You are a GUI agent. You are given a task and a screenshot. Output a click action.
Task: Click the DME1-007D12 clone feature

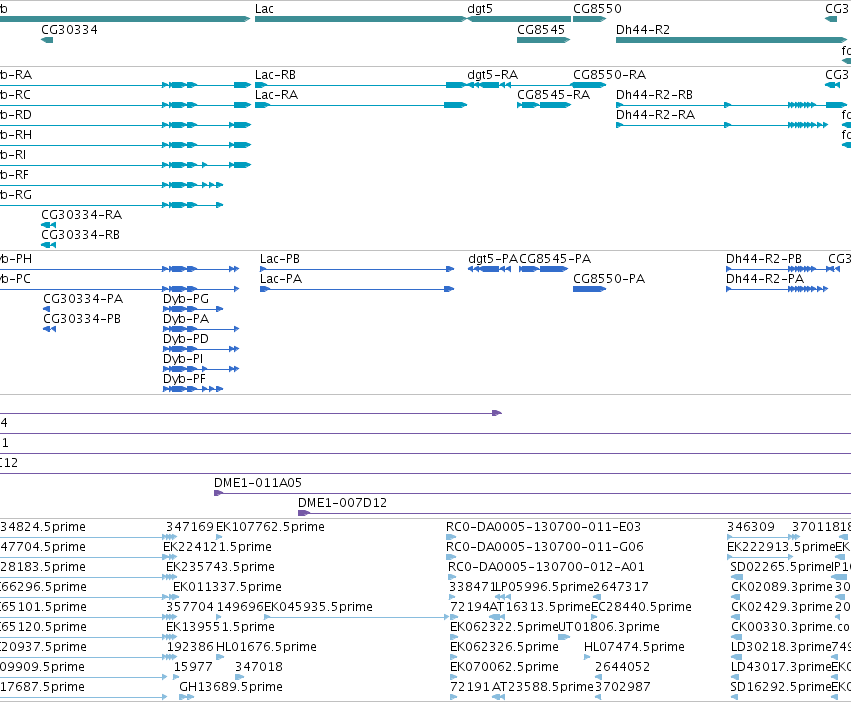pos(575,513)
